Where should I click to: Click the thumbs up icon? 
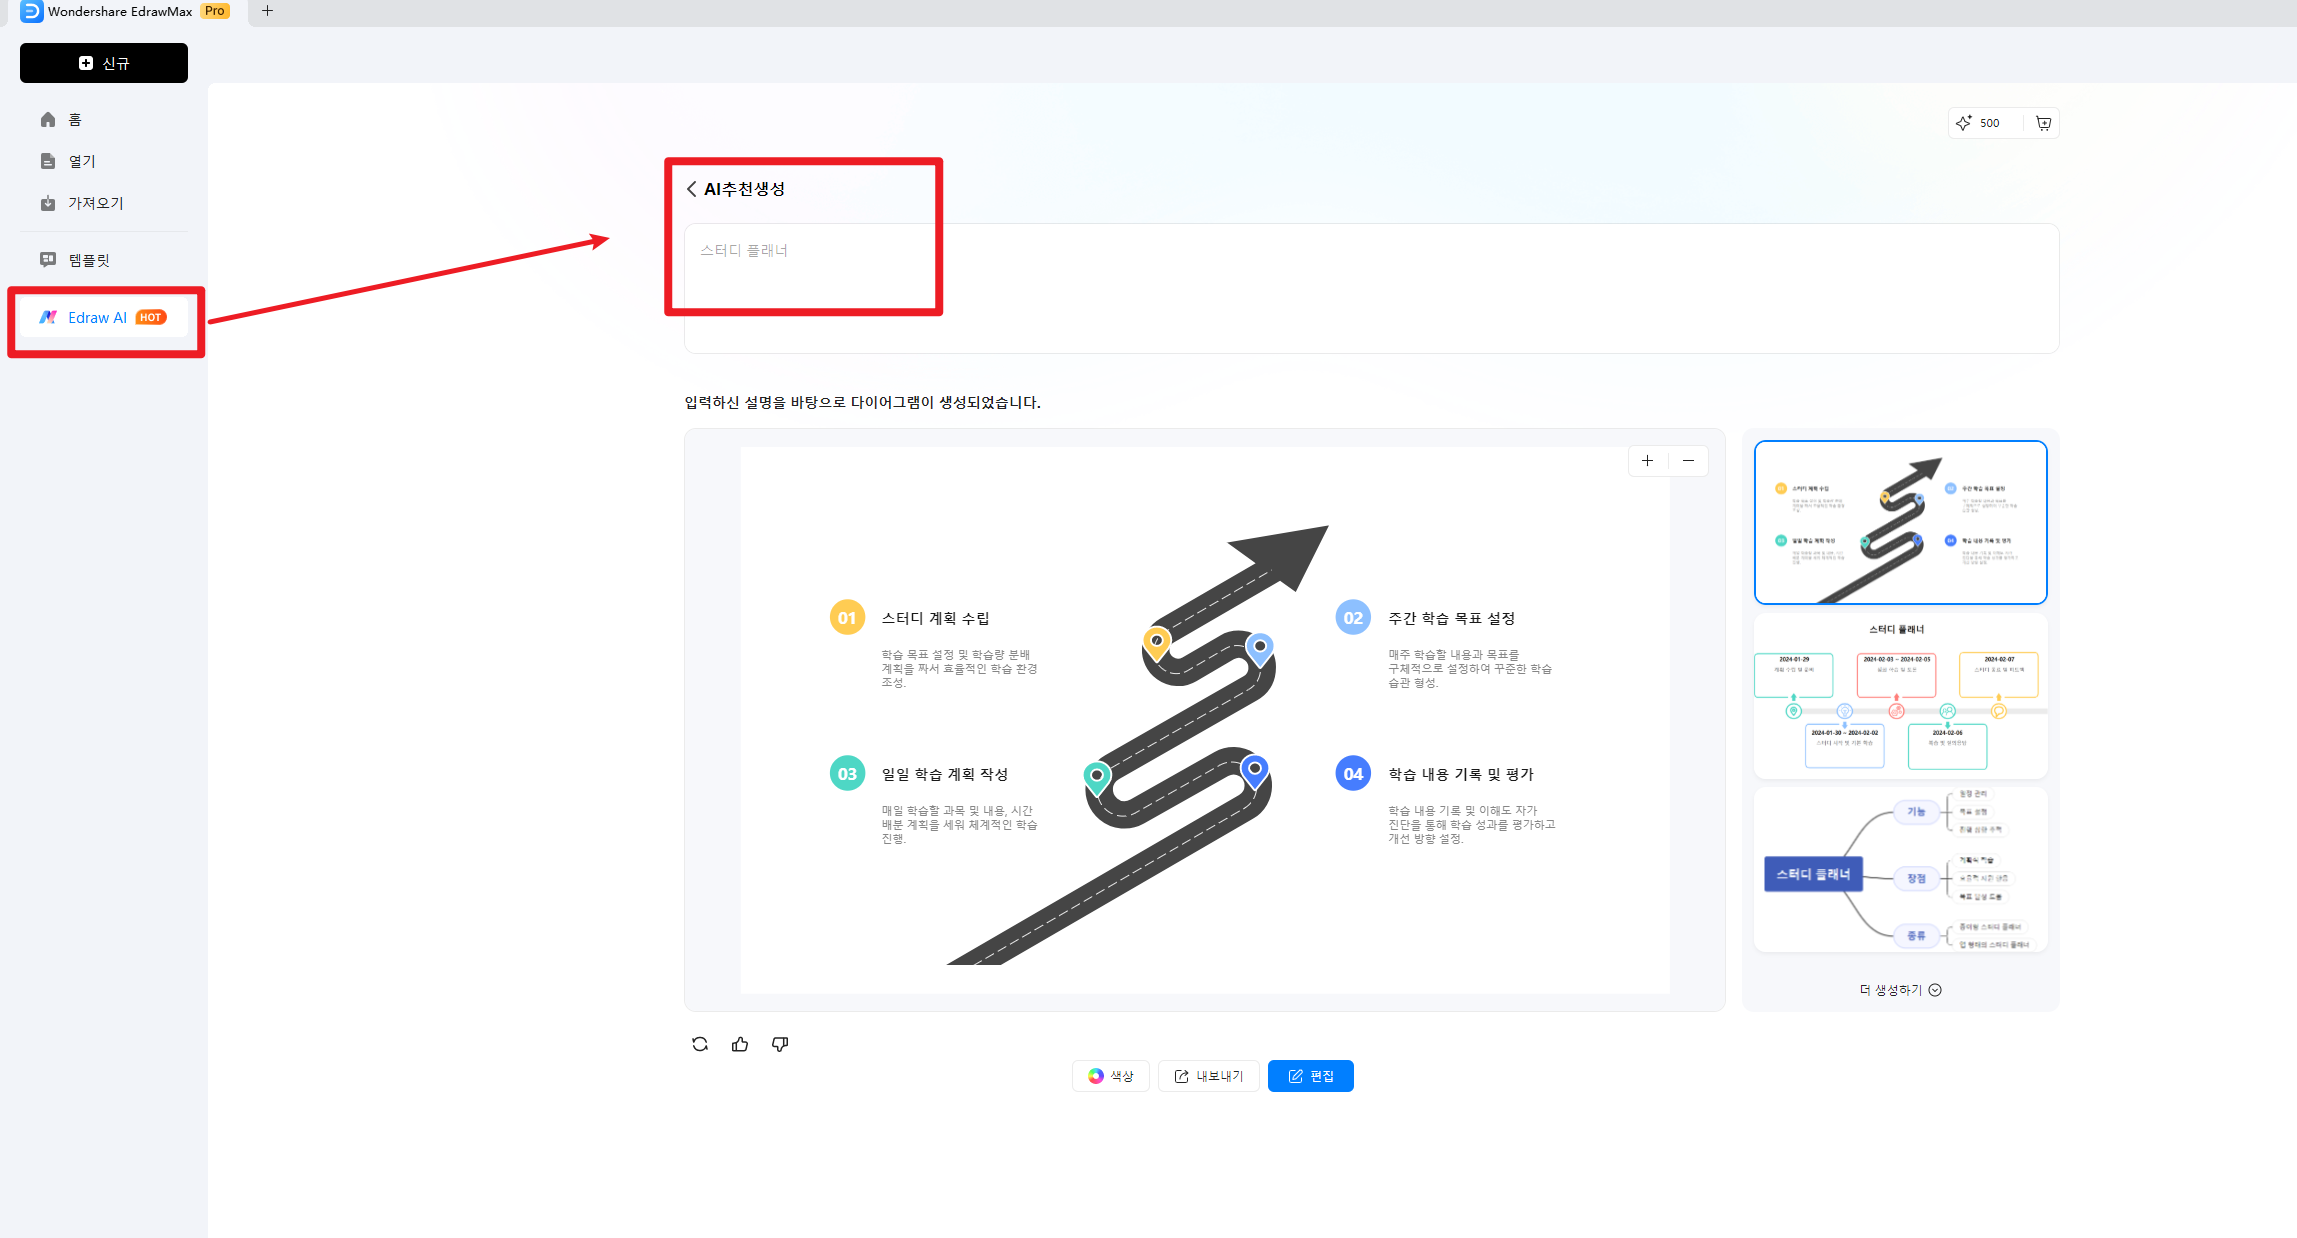[740, 1044]
